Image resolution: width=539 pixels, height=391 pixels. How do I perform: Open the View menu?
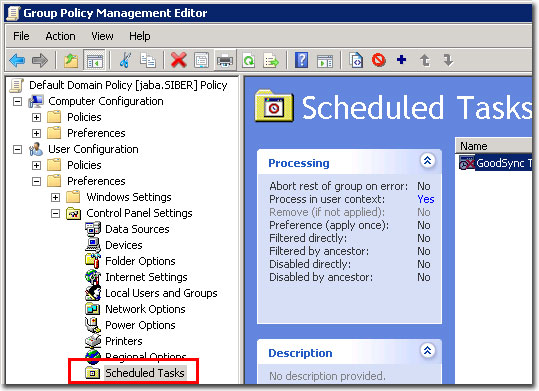click(x=102, y=36)
